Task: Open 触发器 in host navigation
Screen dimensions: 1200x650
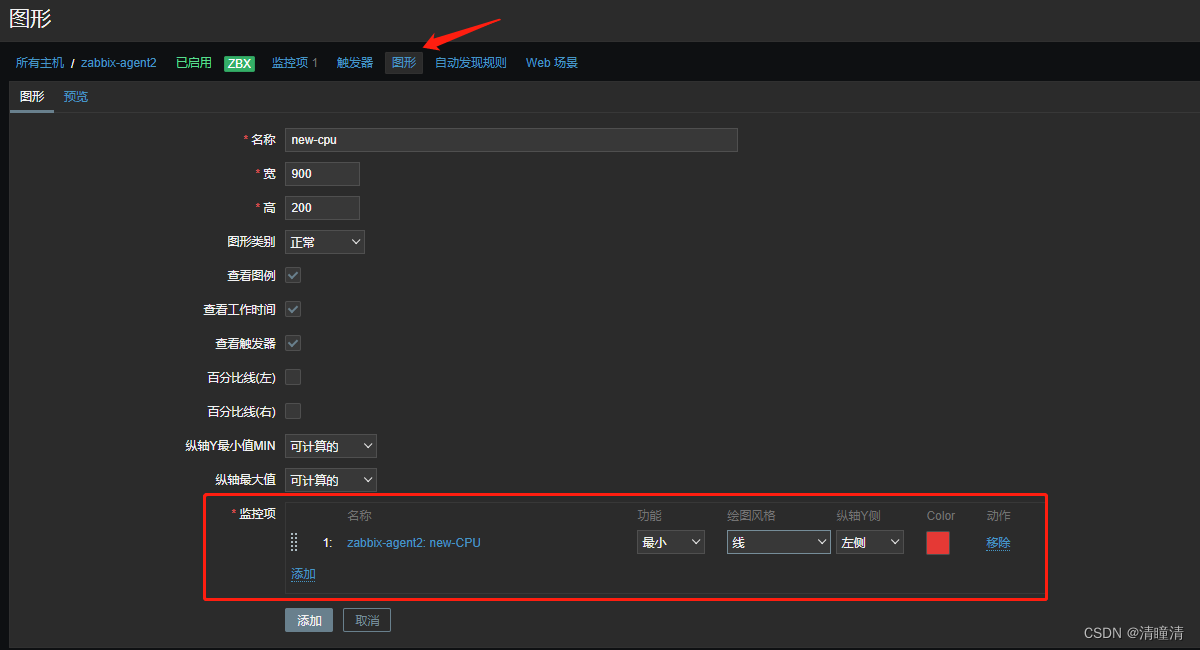Action: click(x=355, y=63)
